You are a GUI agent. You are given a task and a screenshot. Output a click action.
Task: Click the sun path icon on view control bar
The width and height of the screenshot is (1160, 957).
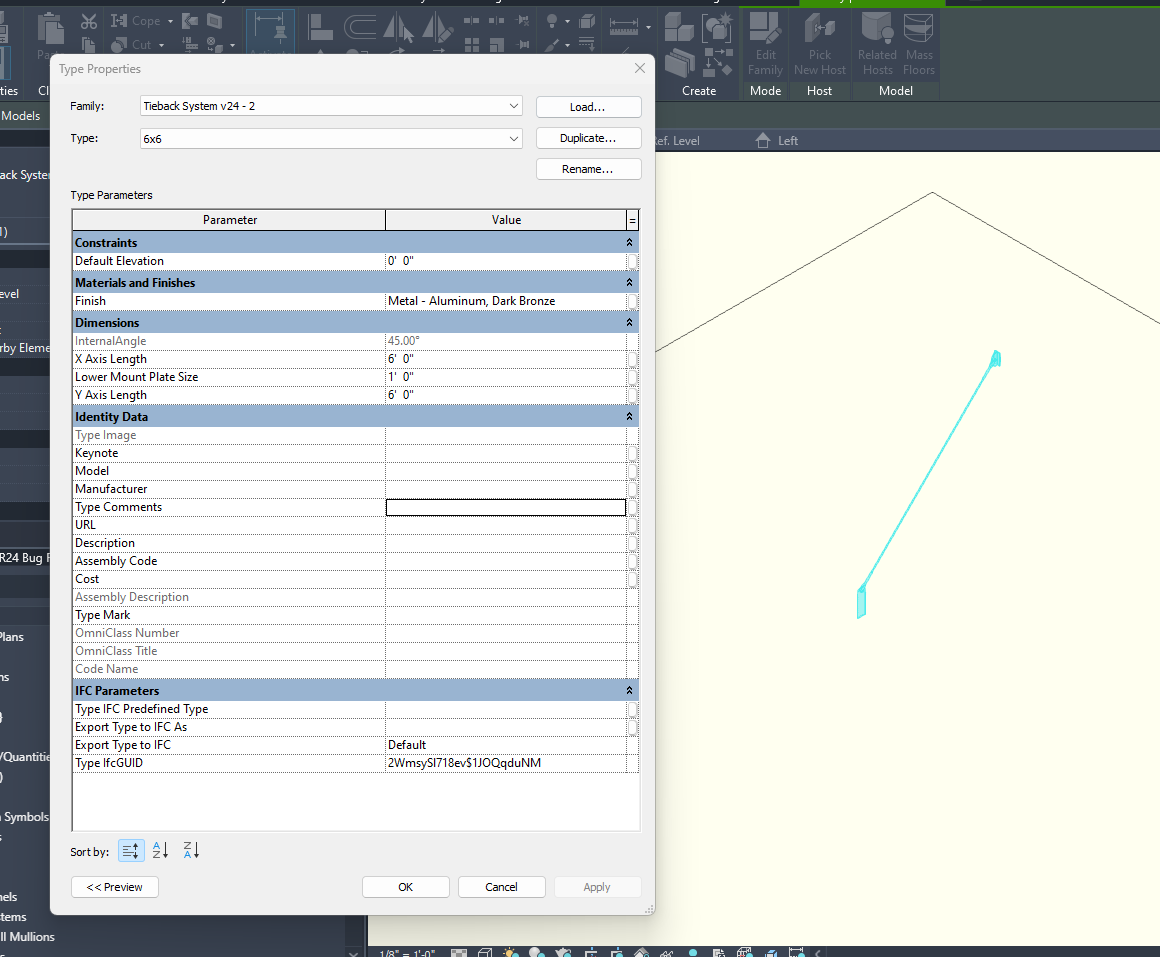click(510, 951)
